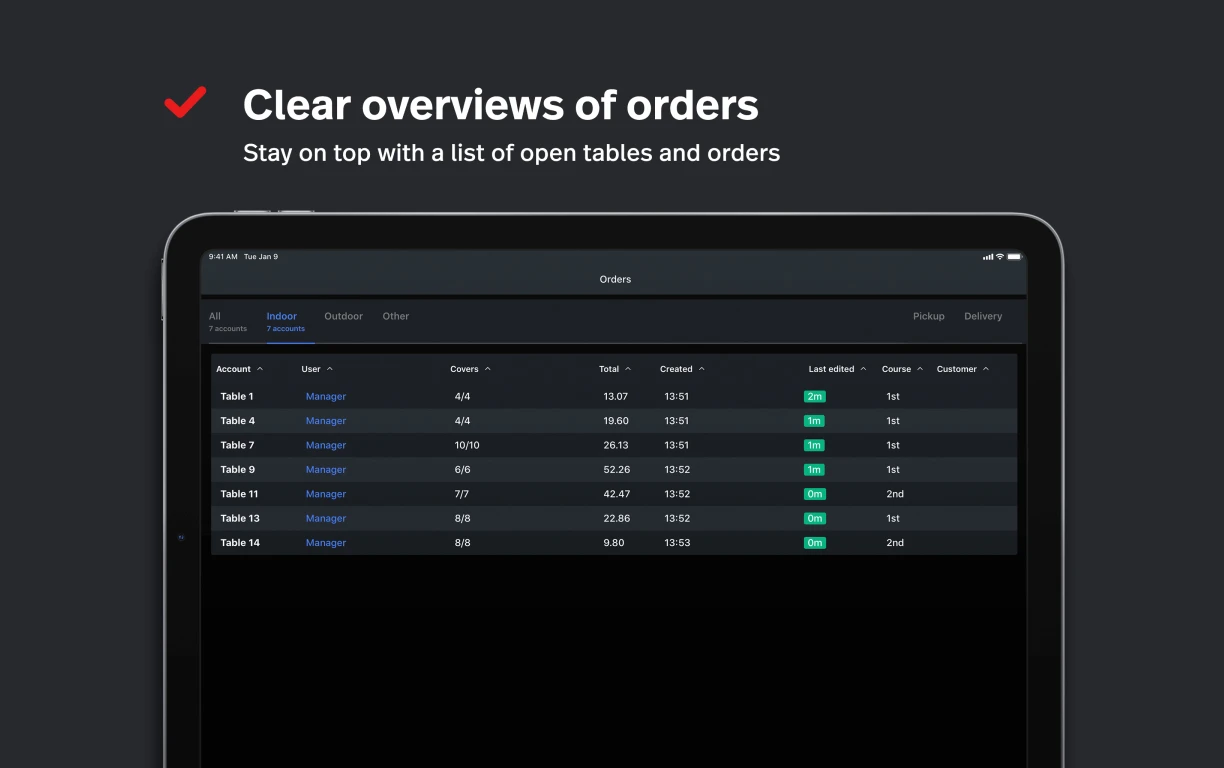The height and width of the screenshot is (768, 1224).
Task: Open the Table 14 account row
Action: pyautogui.click(x=614, y=543)
